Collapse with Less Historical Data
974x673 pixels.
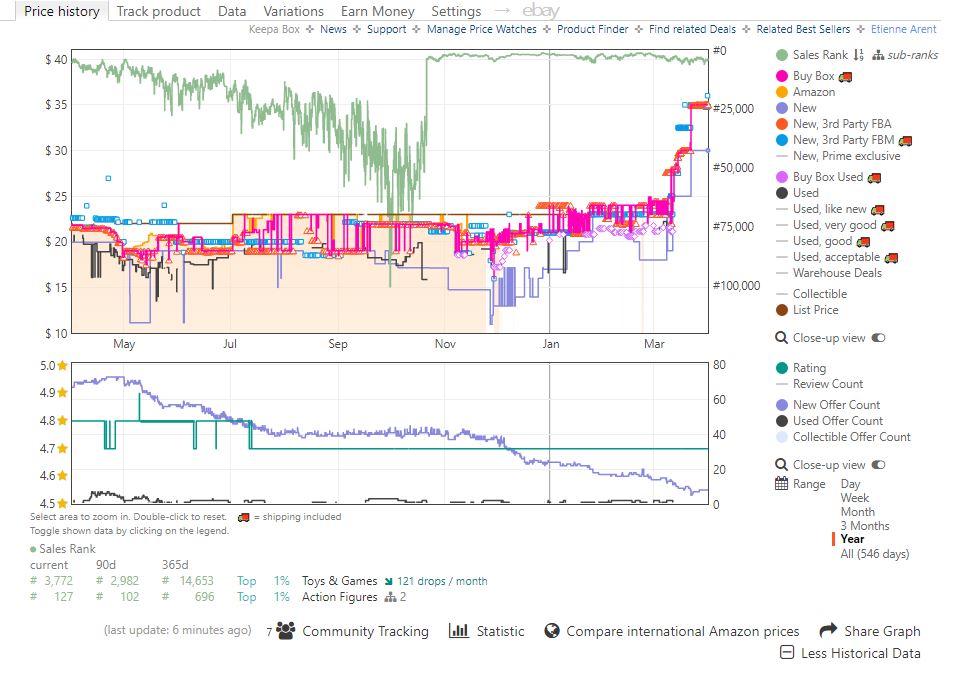pyautogui.click(x=850, y=653)
